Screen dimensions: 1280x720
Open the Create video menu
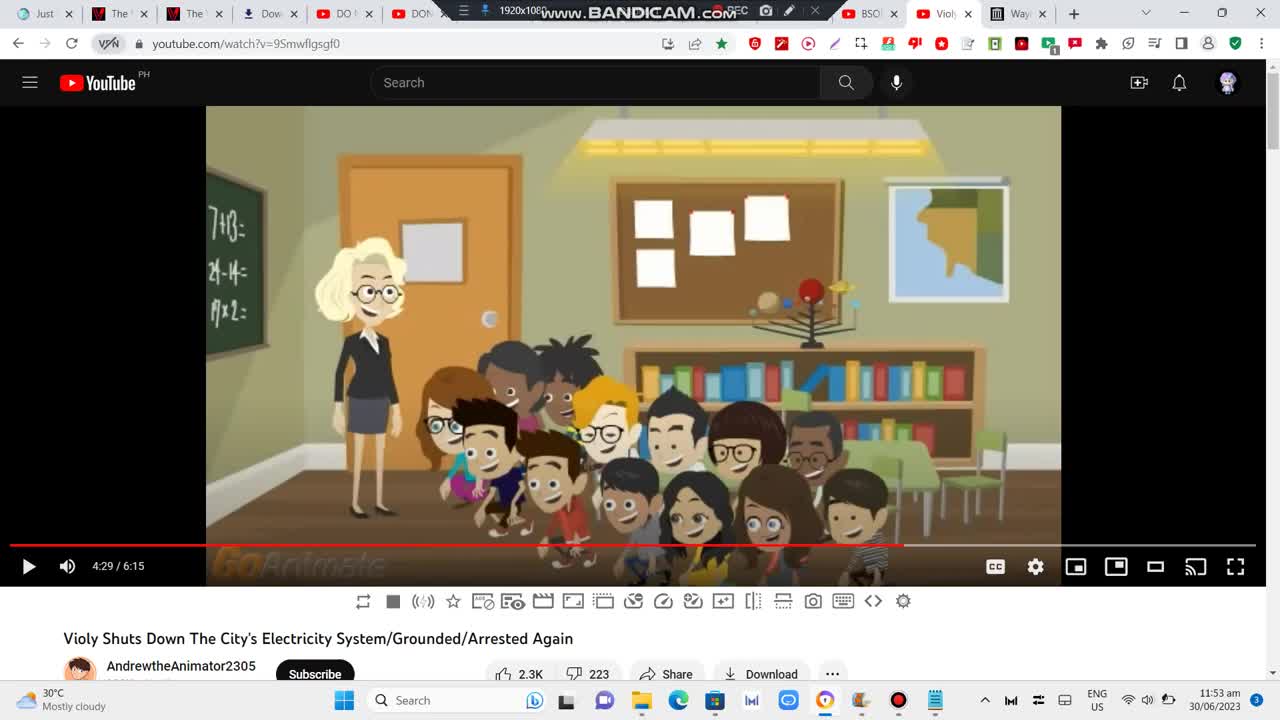click(x=1139, y=83)
